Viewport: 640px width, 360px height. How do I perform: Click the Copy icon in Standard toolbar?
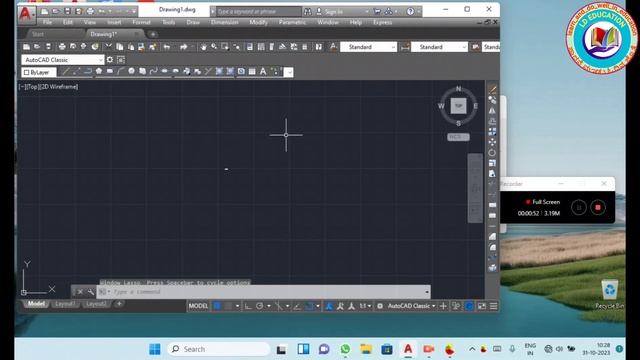click(120, 47)
